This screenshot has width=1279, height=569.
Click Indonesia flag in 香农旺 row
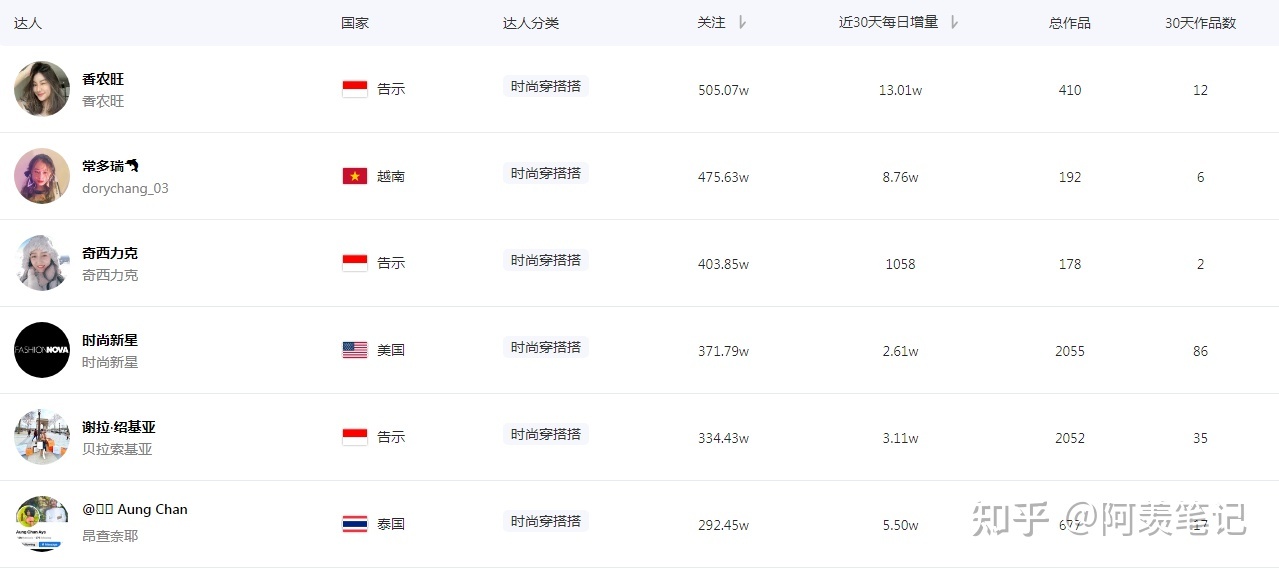coord(355,89)
